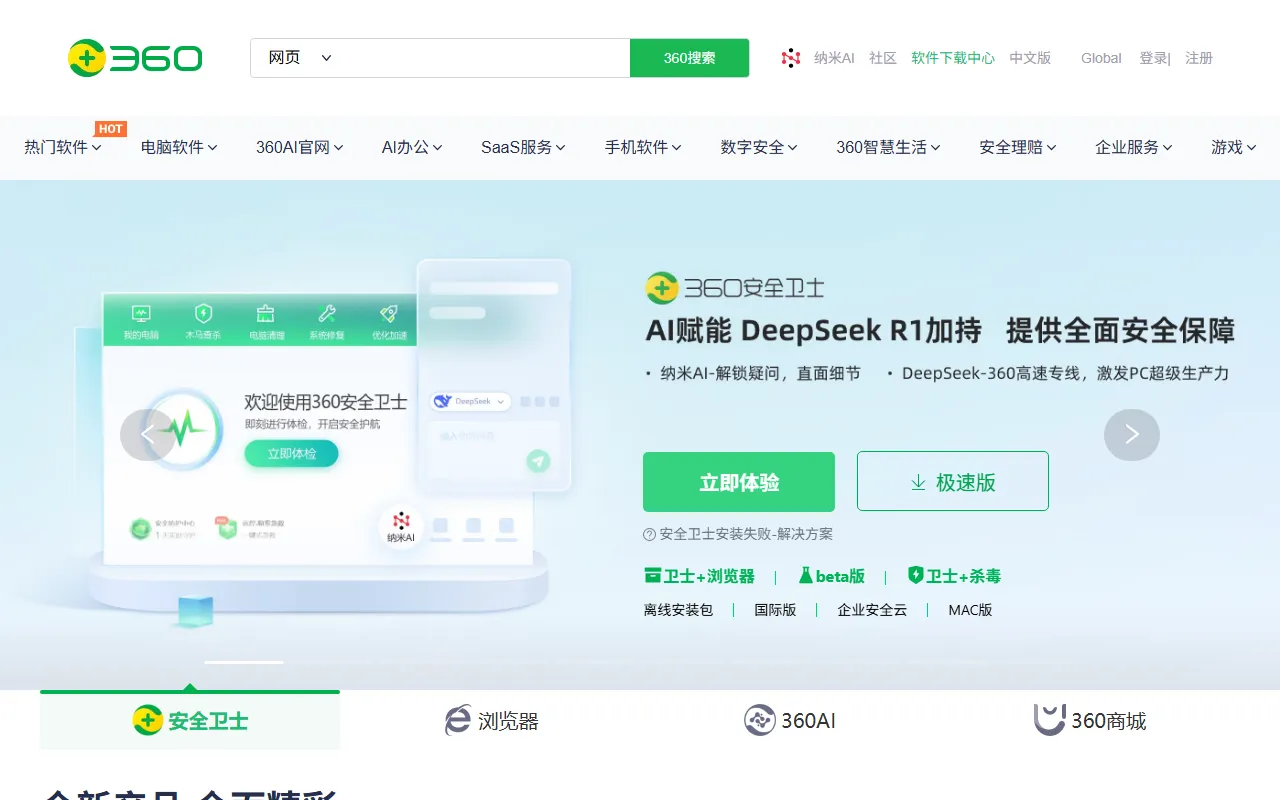
Task: Switch to the 浏览器 product tab
Action: pyautogui.click(x=491, y=720)
